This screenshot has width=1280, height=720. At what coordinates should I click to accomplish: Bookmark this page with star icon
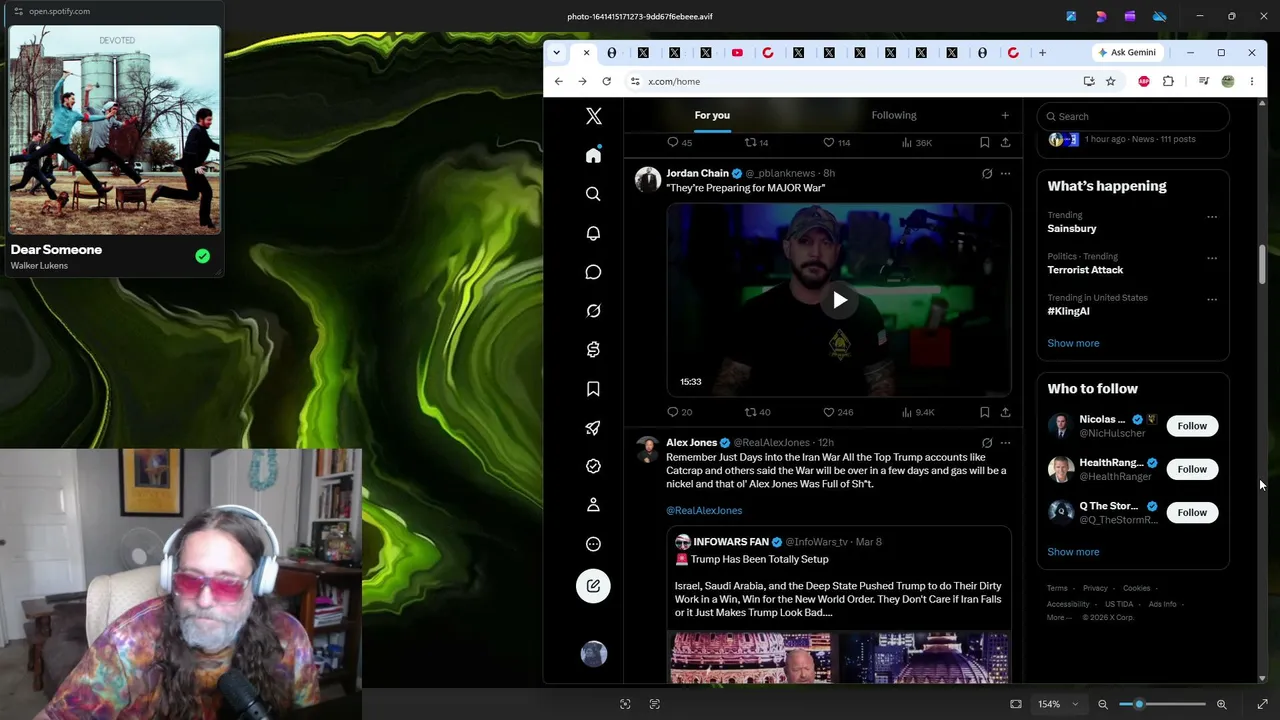pos(1110,81)
